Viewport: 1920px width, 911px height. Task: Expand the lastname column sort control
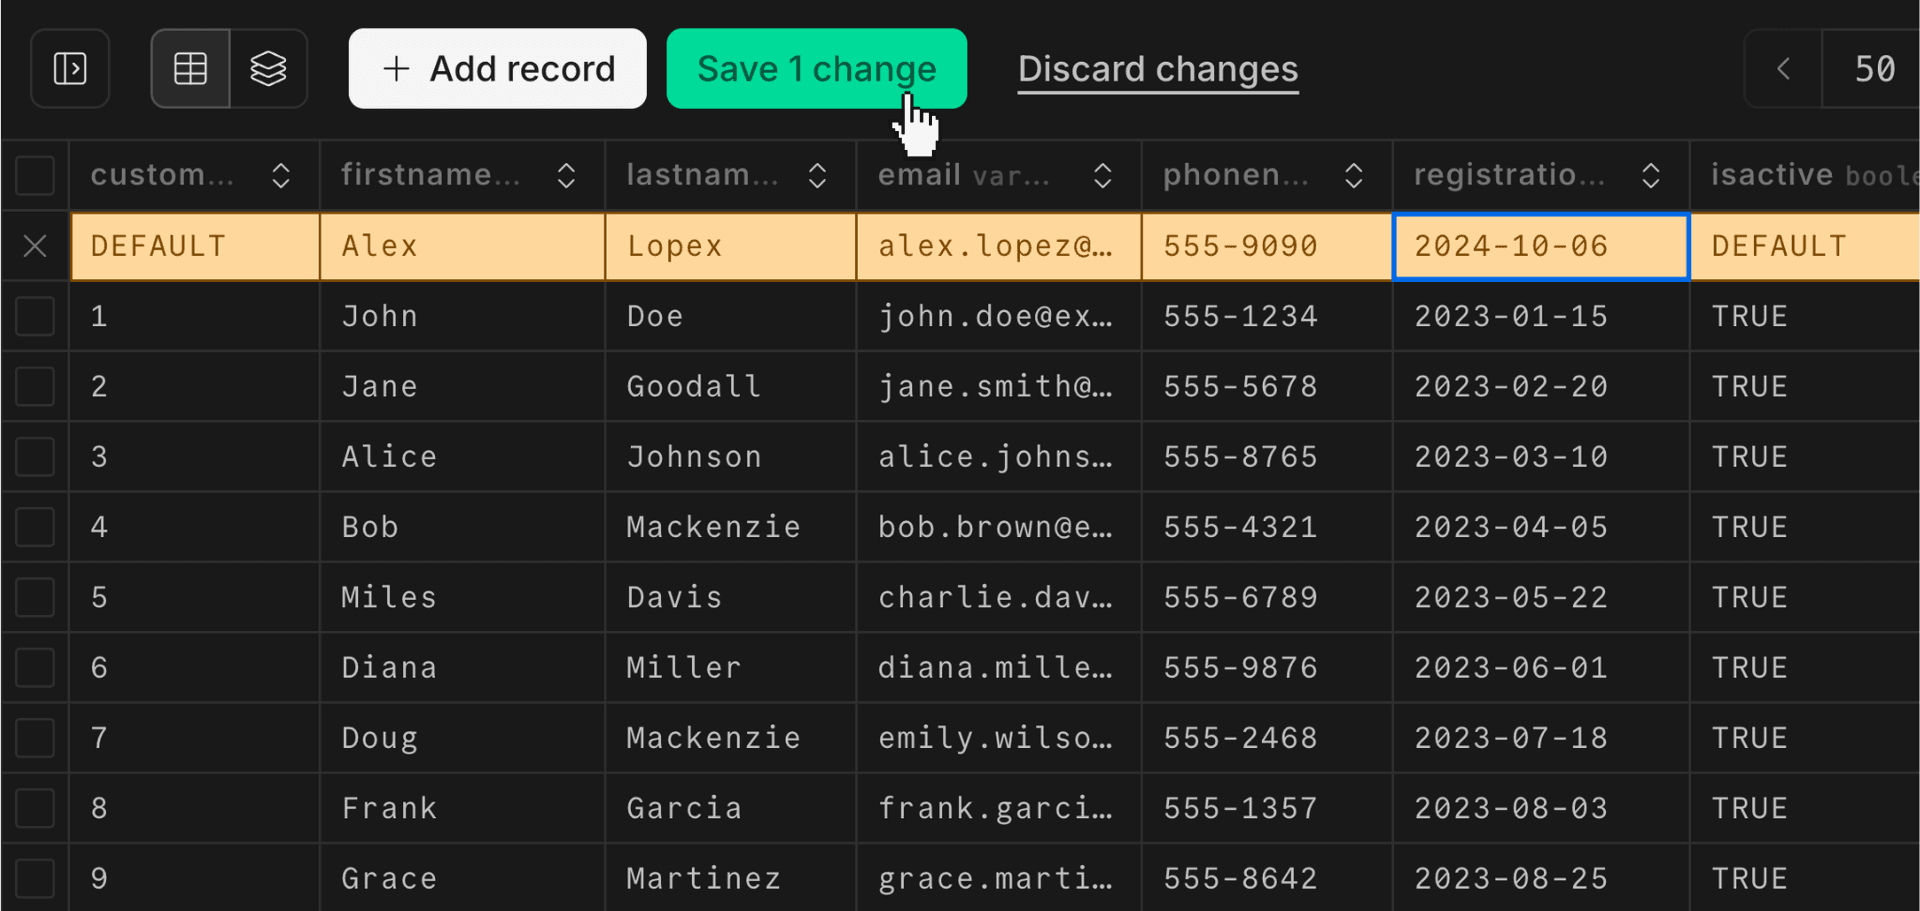(x=817, y=175)
